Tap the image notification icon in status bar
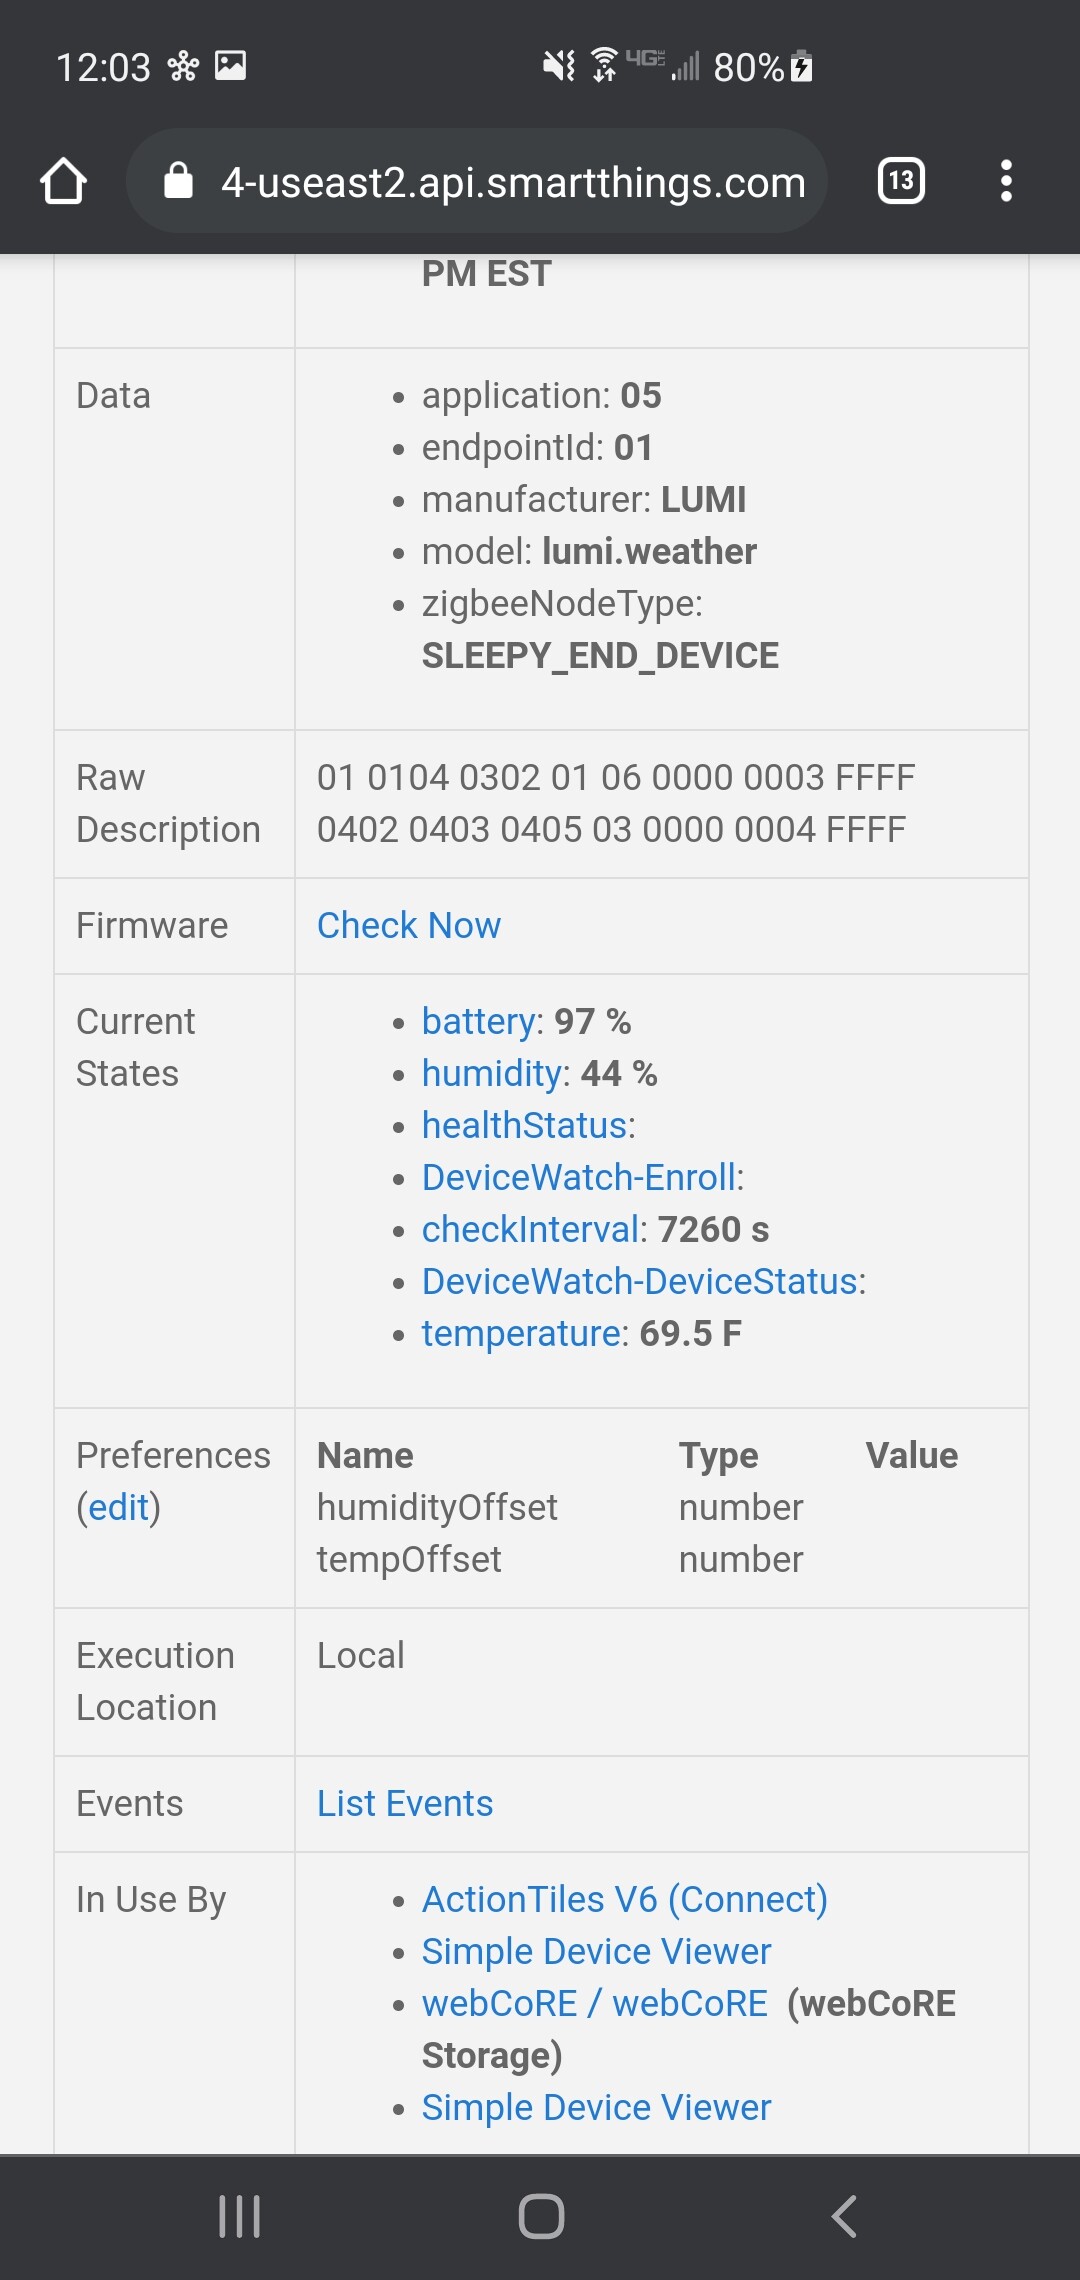The width and height of the screenshot is (1080, 2280). [230, 66]
